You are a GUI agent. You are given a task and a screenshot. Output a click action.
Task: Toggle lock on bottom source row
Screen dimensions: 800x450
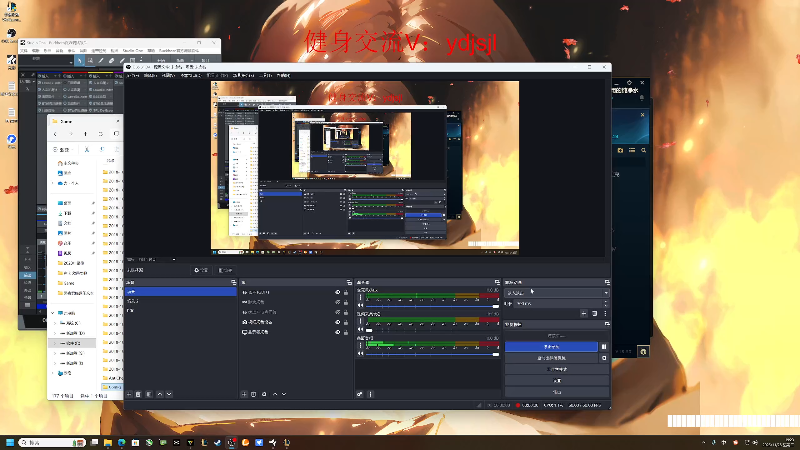pyautogui.click(x=346, y=332)
